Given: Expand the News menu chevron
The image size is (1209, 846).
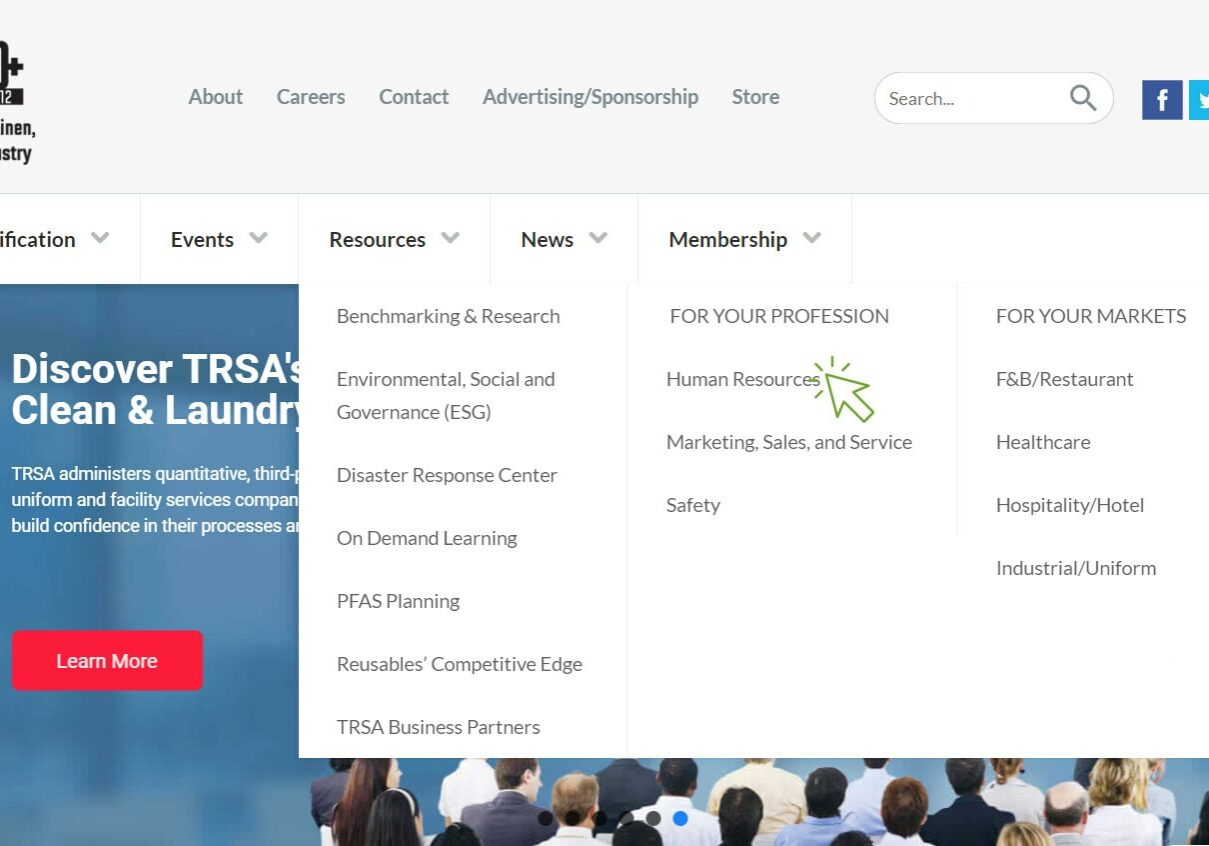Looking at the screenshot, I should tap(598, 238).
